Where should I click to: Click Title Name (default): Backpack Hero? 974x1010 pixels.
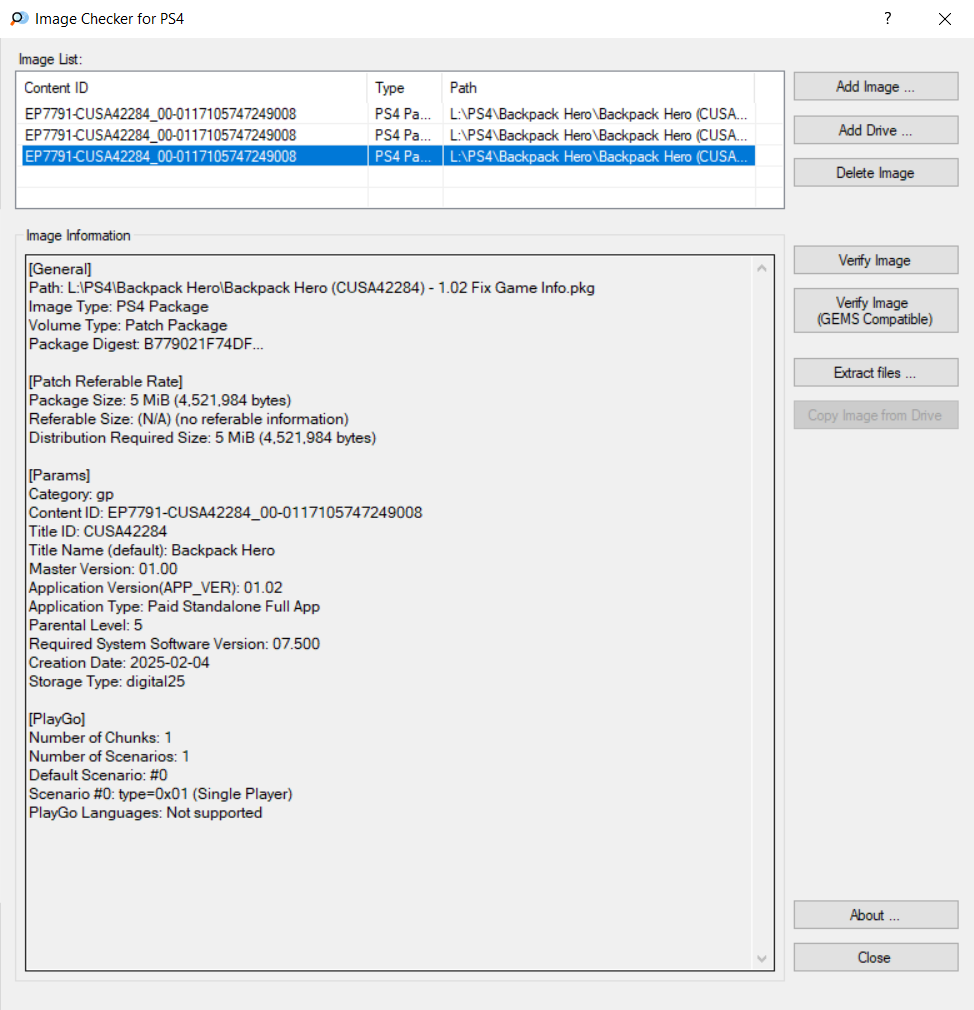pyautogui.click(x=152, y=550)
